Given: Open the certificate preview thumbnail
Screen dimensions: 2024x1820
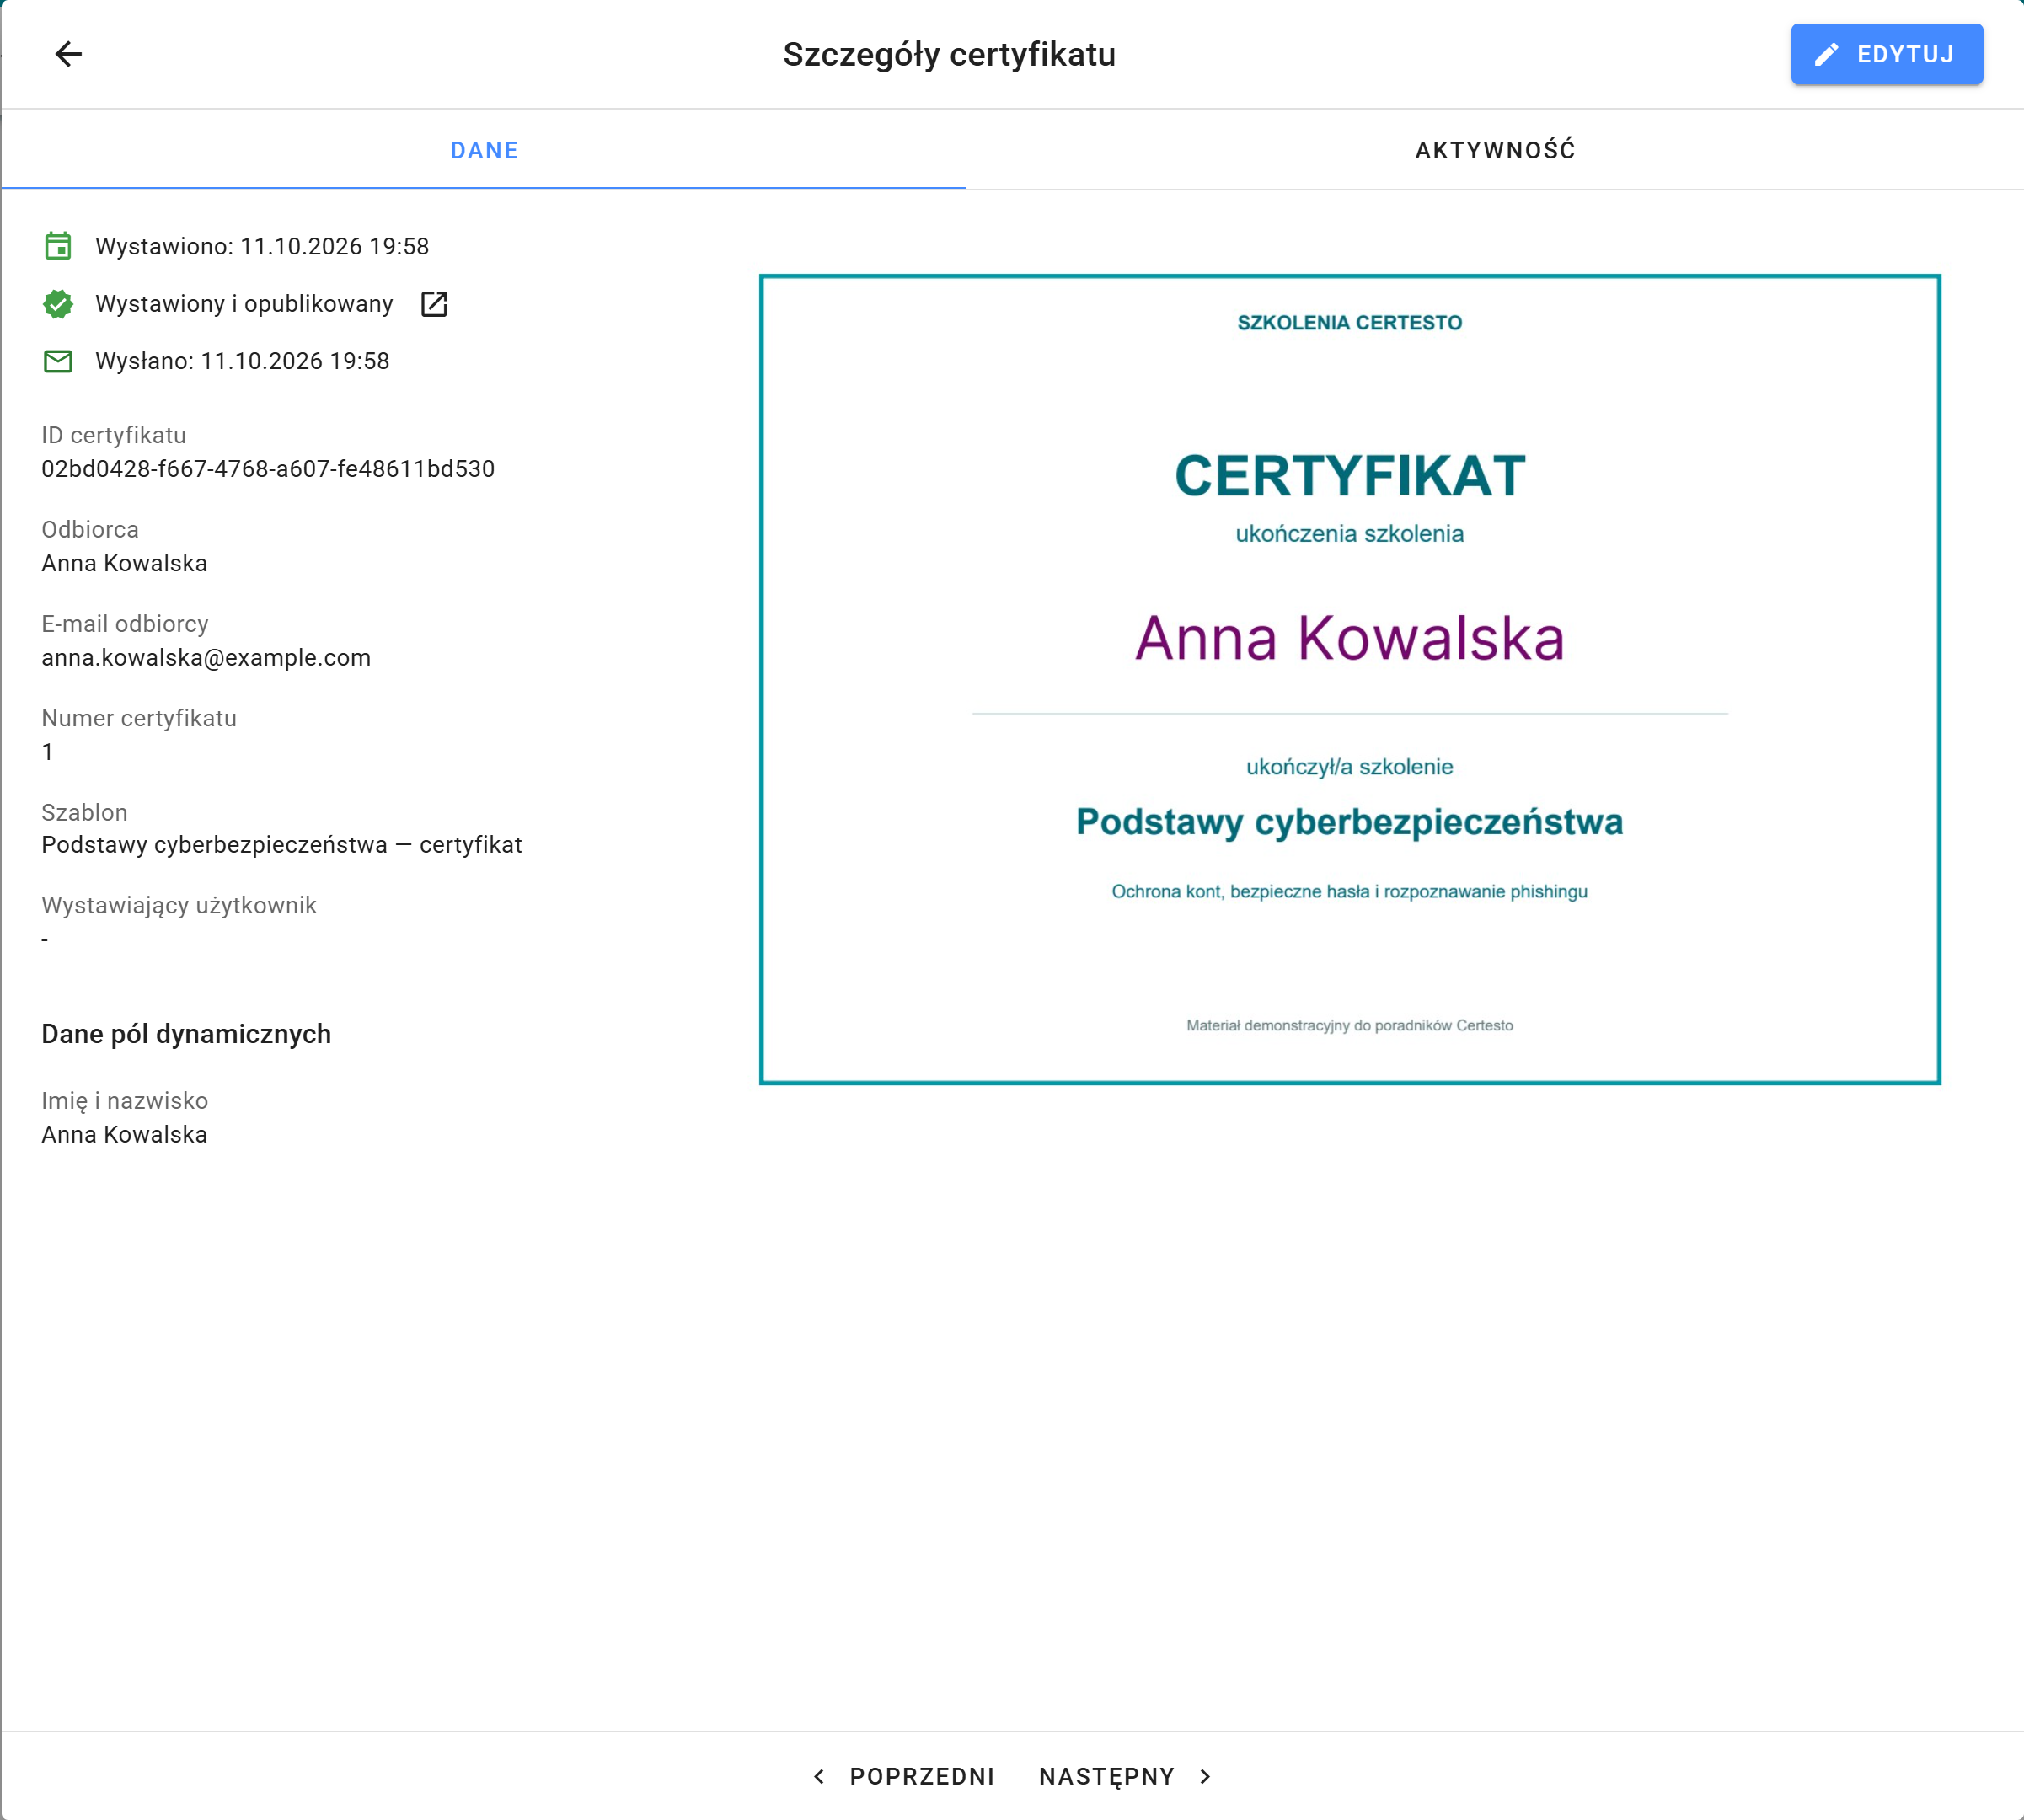Looking at the screenshot, I should 1349,679.
